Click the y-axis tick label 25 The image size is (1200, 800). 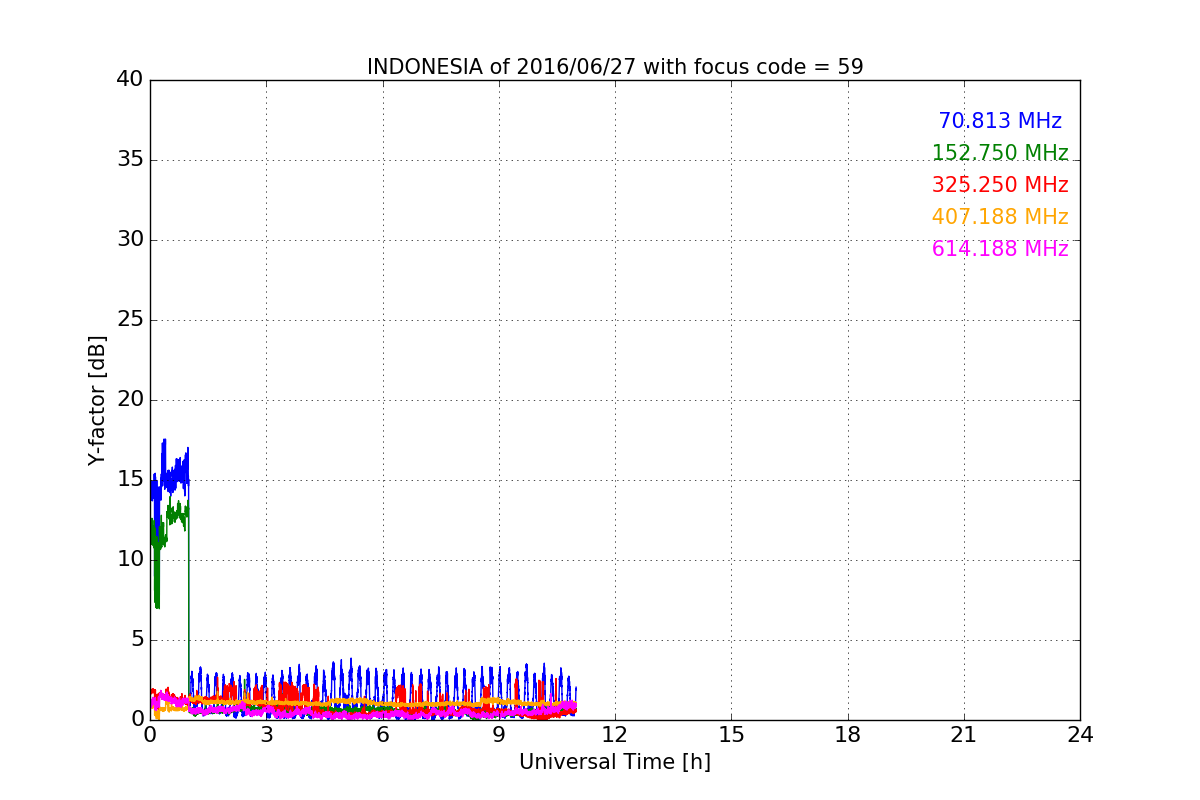(130, 319)
